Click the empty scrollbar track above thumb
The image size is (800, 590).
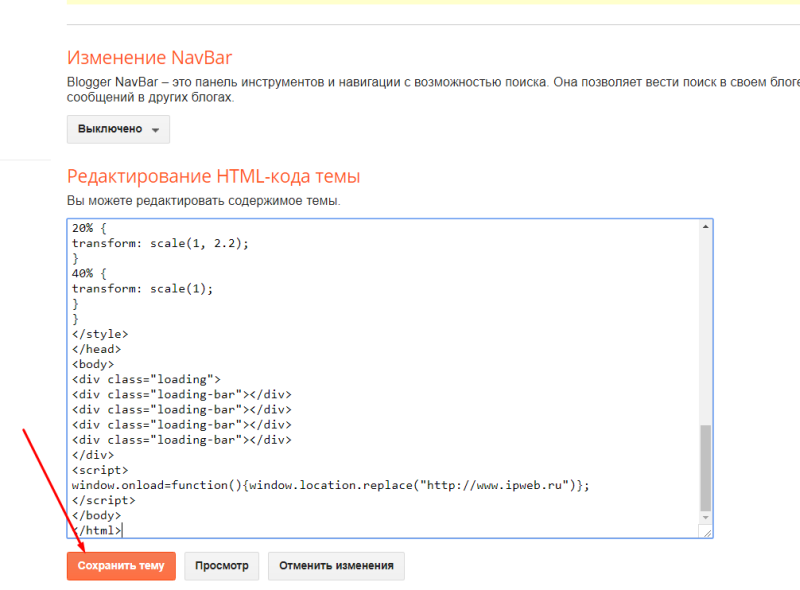coord(706,320)
